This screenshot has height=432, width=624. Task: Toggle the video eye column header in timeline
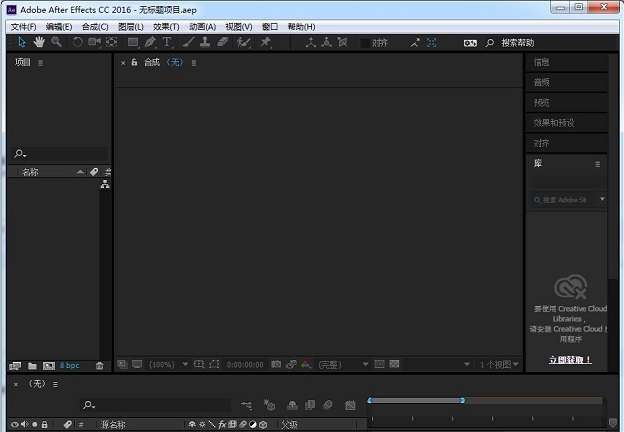(x=14, y=425)
